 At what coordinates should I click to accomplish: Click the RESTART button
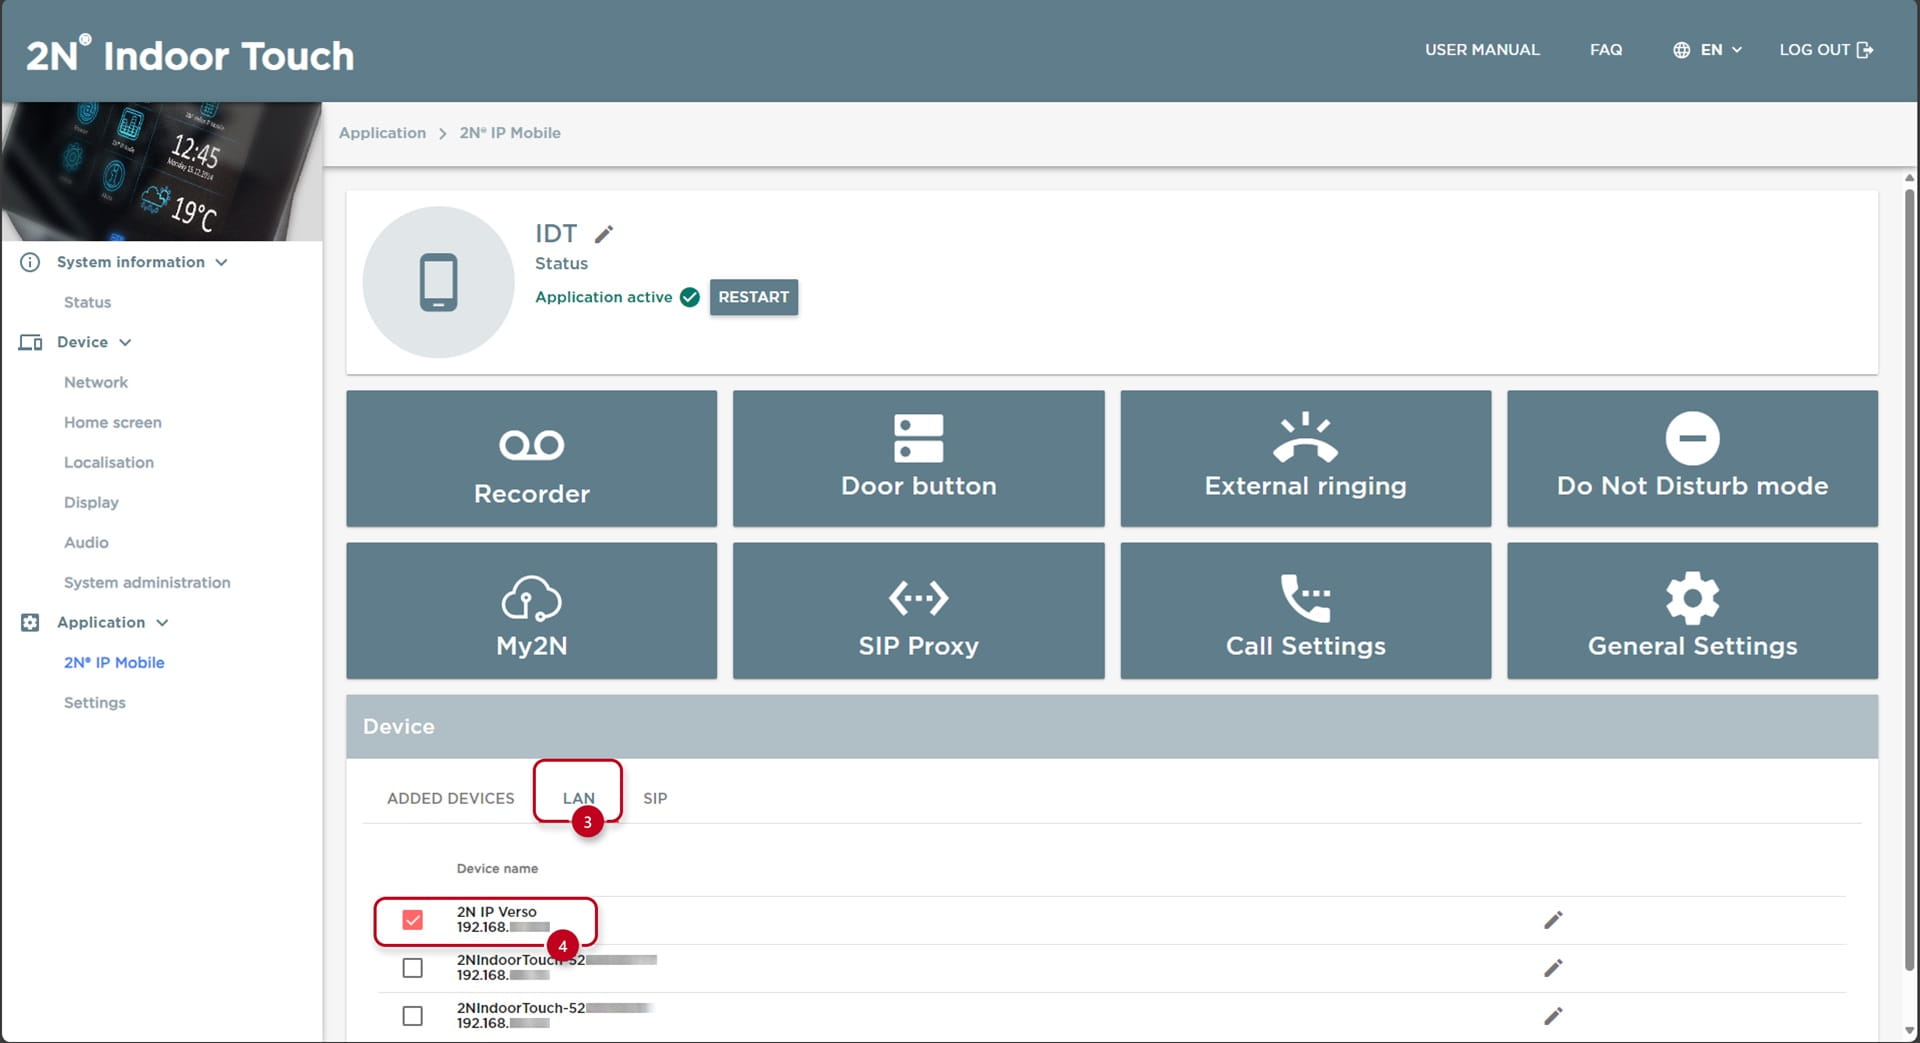[754, 297]
